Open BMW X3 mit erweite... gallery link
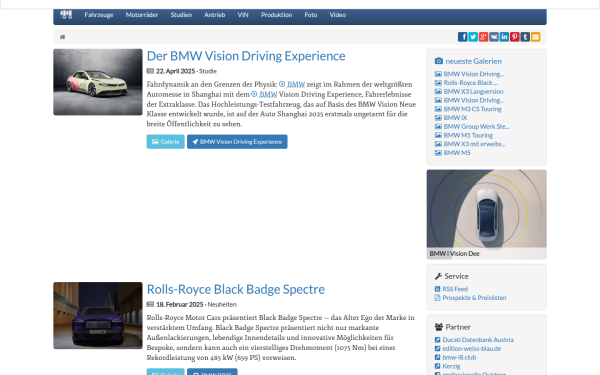The height and width of the screenshot is (375, 600). coord(474,144)
